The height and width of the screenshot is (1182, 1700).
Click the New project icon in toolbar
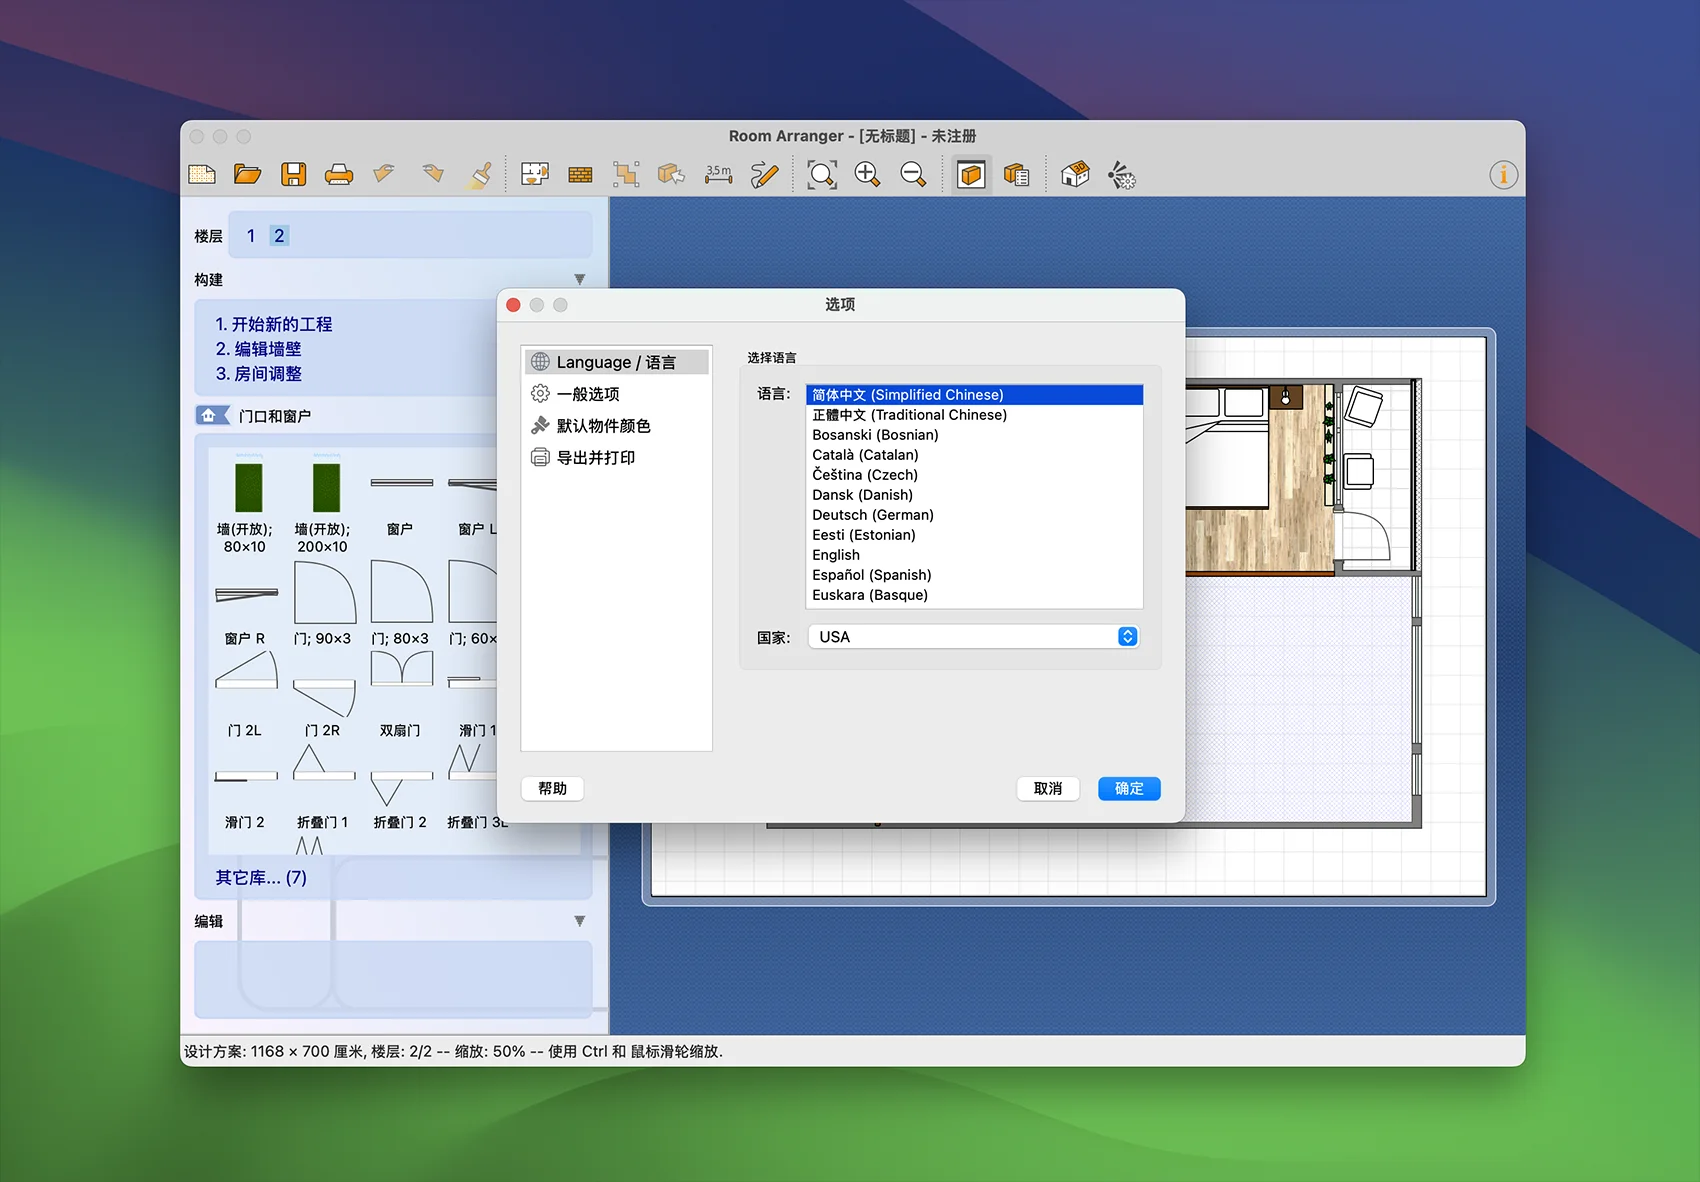click(x=202, y=175)
